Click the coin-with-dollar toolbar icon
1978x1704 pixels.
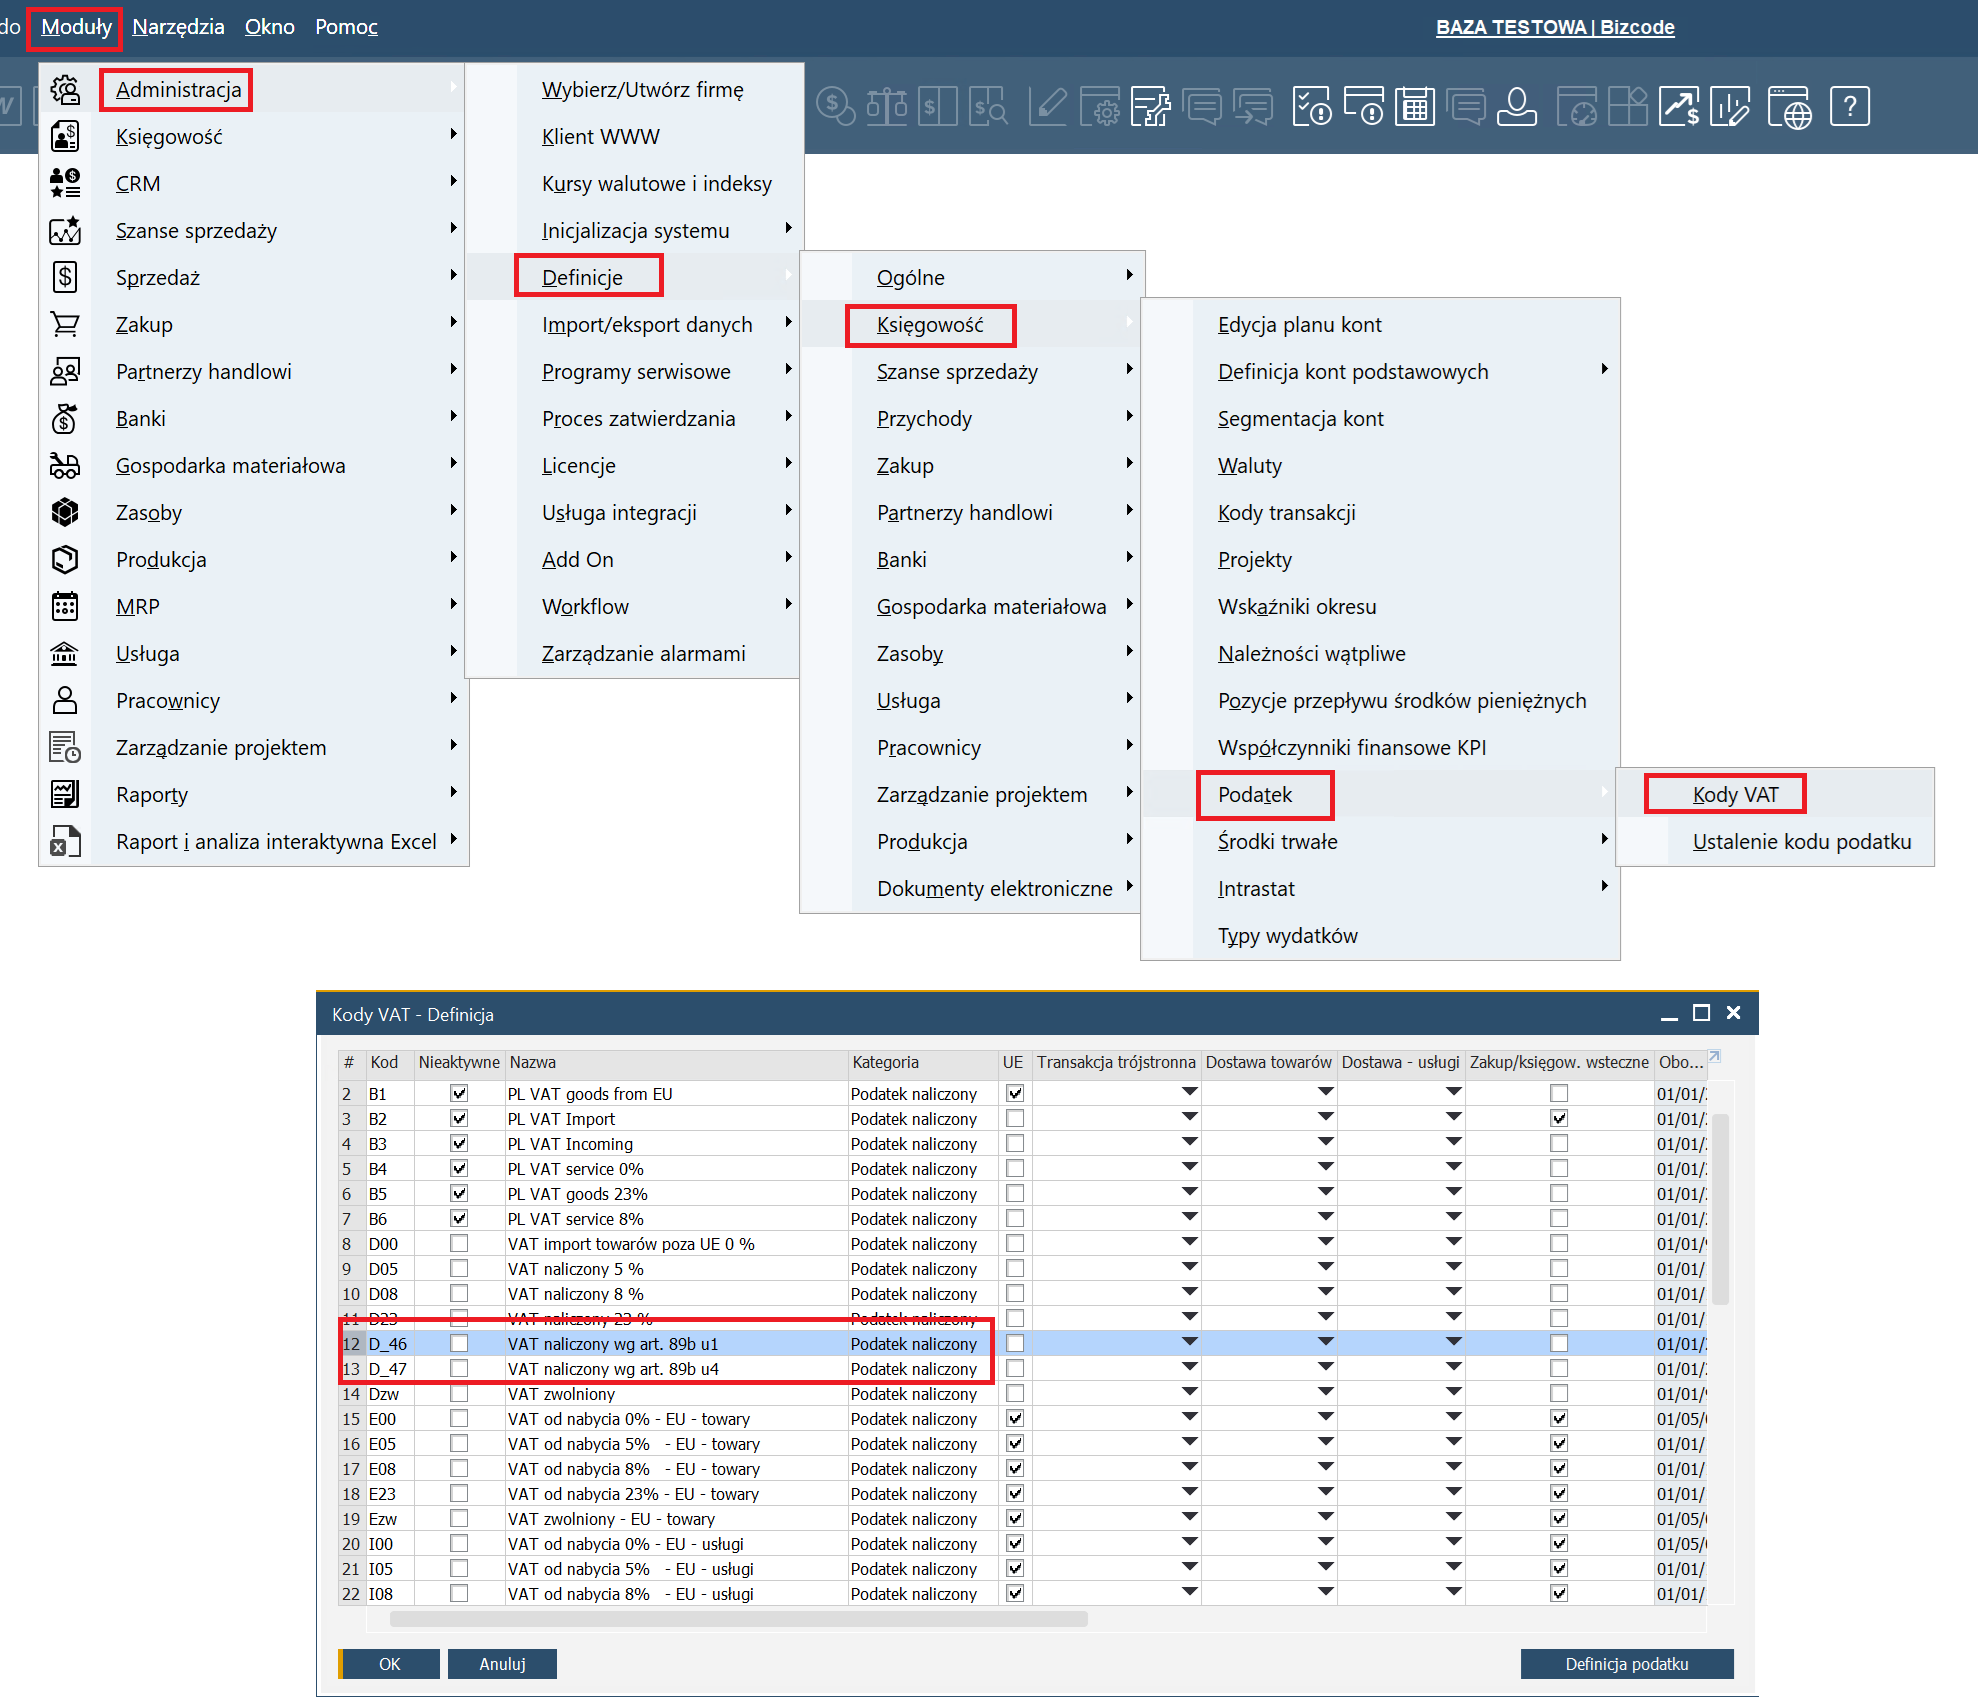tap(835, 106)
